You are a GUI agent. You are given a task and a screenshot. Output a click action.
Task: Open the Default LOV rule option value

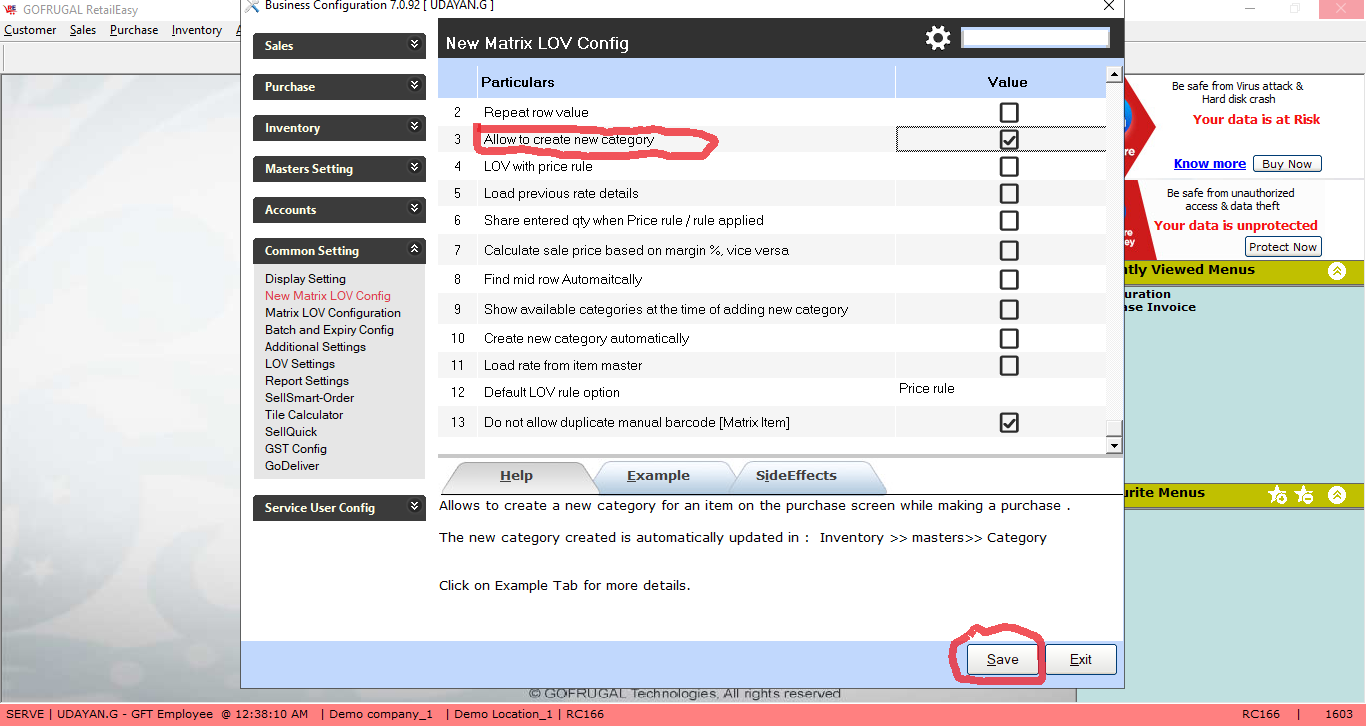click(1000, 389)
